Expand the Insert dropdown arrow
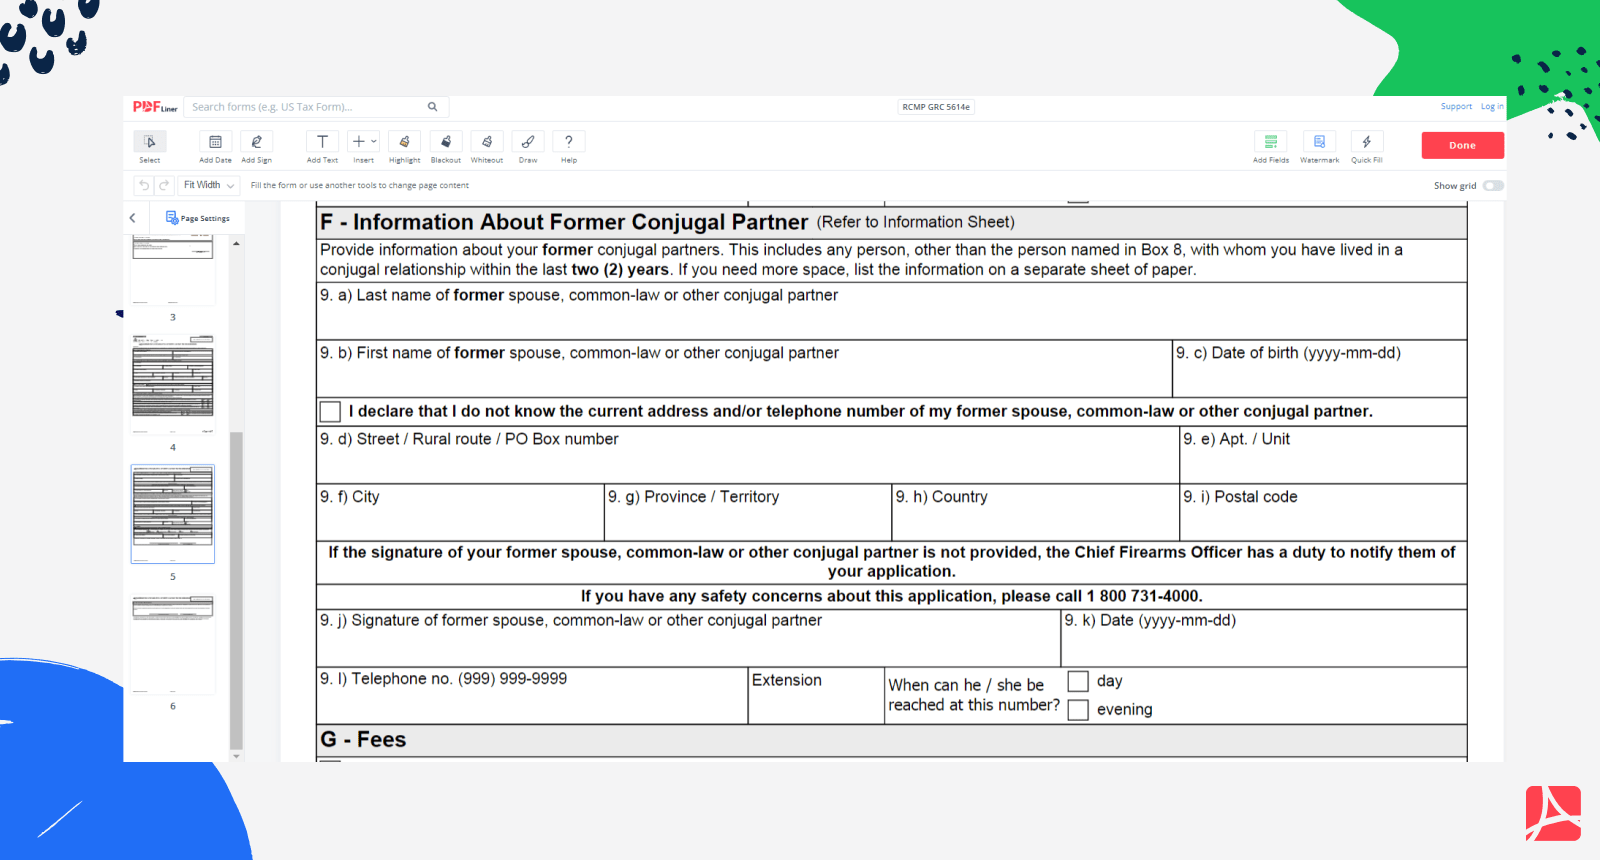 (374, 142)
